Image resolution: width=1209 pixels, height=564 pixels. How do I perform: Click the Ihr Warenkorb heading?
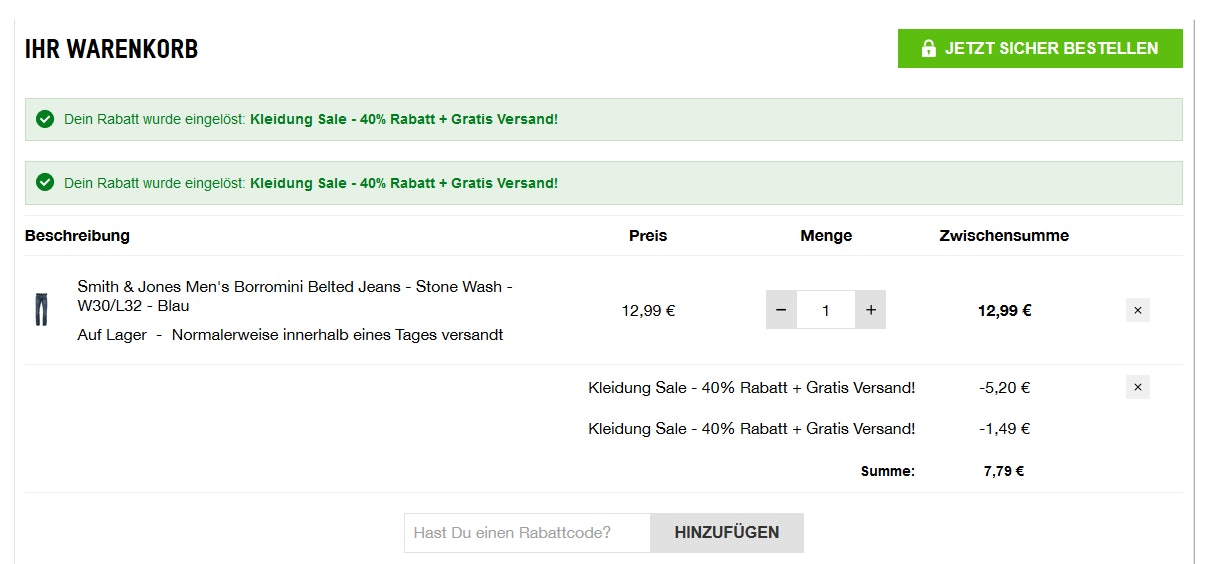tap(111, 49)
